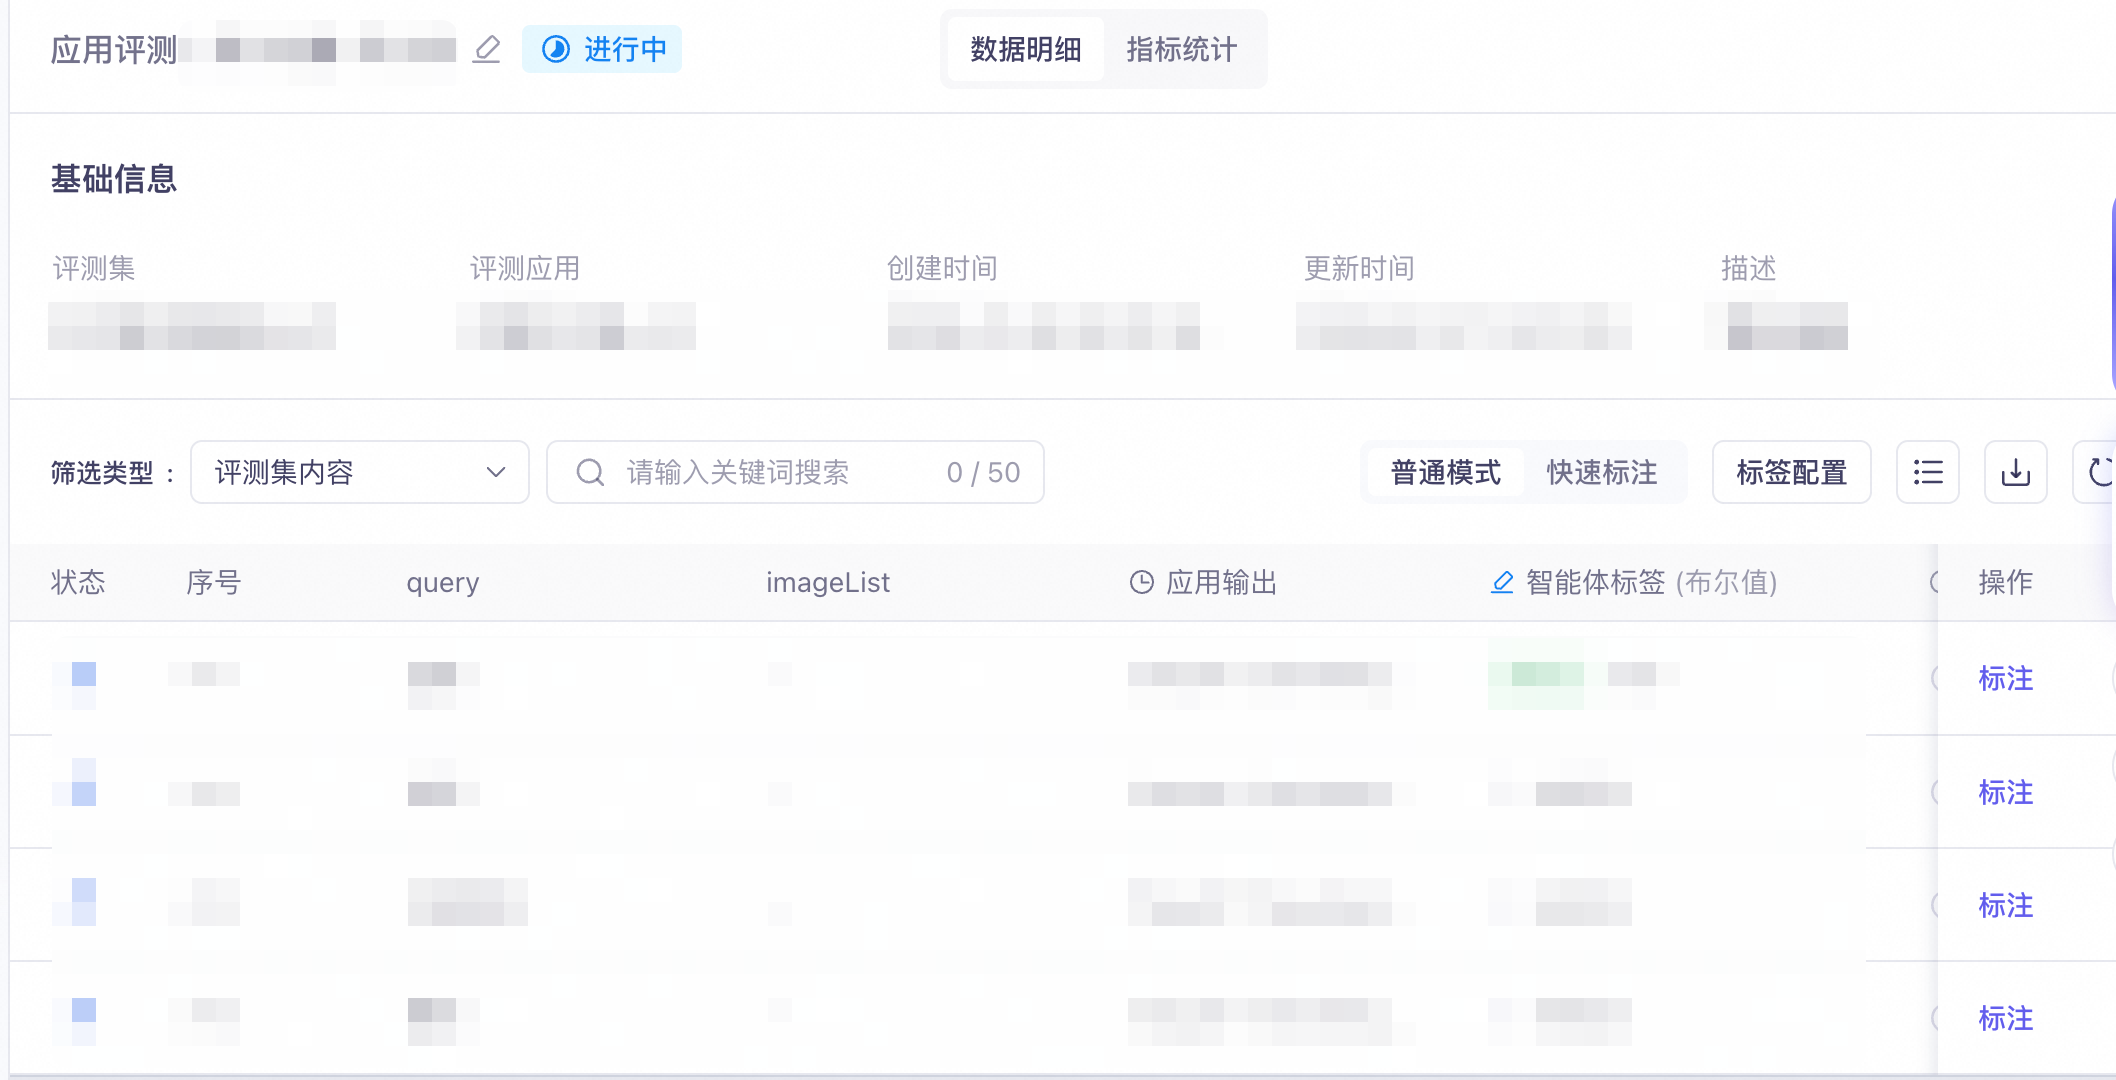The width and height of the screenshot is (2116, 1080).
Task: Switch to the 指标统计 tab
Action: click(x=1181, y=49)
